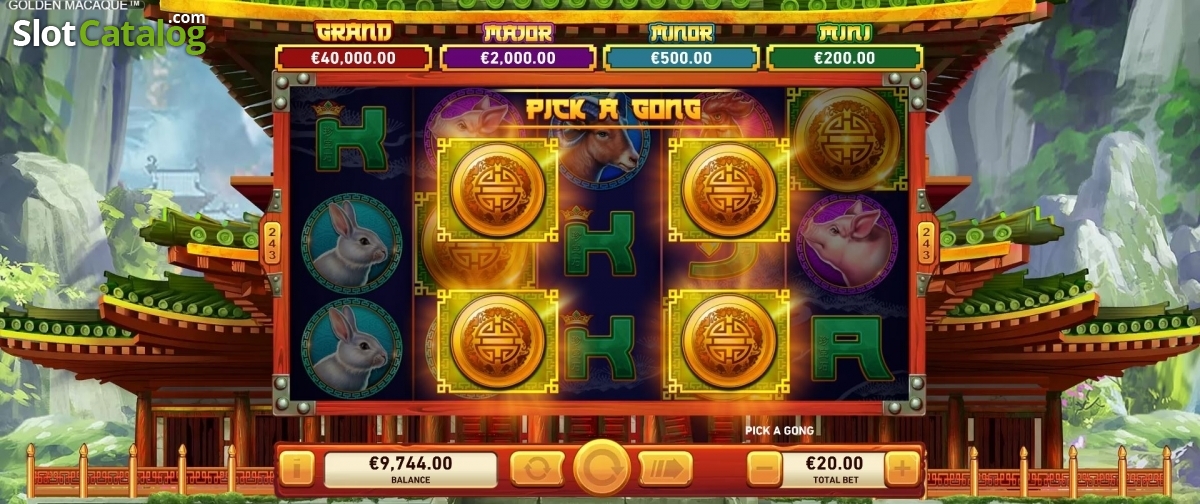Click the €9,744.00 balance field

(411, 468)
